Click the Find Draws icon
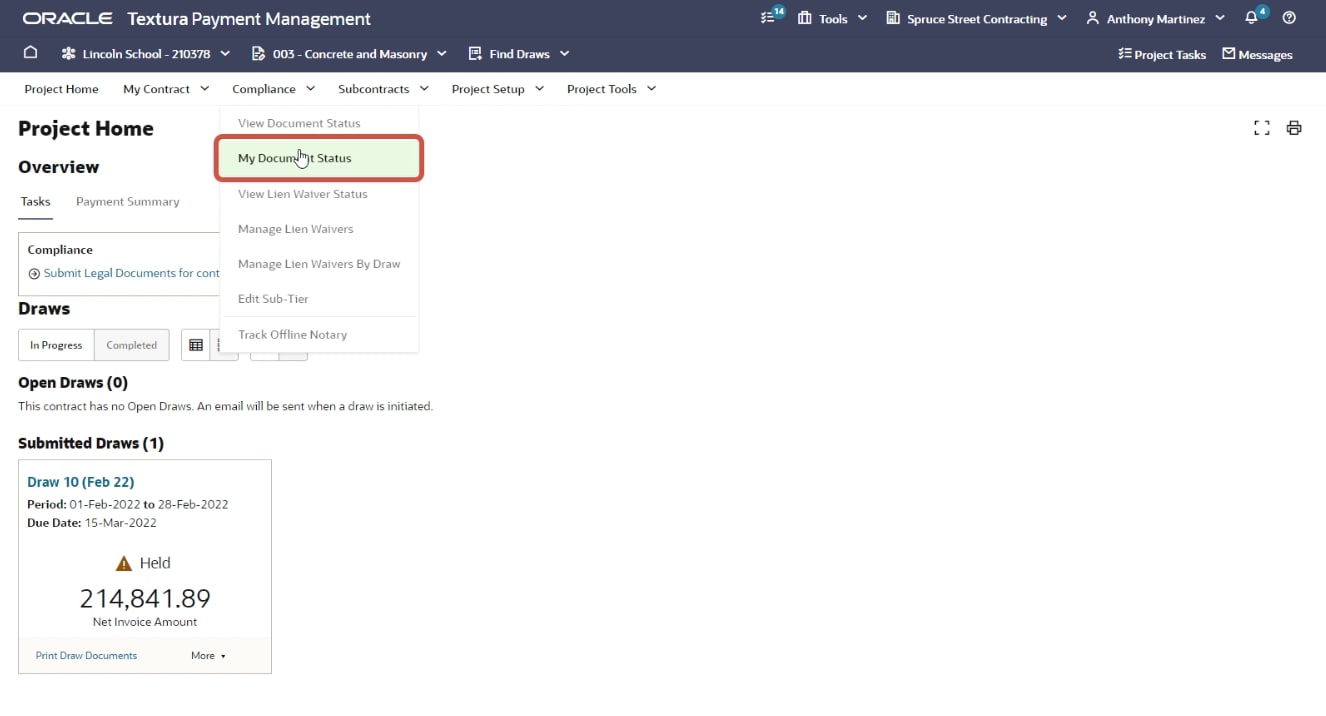The height and width of the screenshot is (716, 1326). [475, 54]
